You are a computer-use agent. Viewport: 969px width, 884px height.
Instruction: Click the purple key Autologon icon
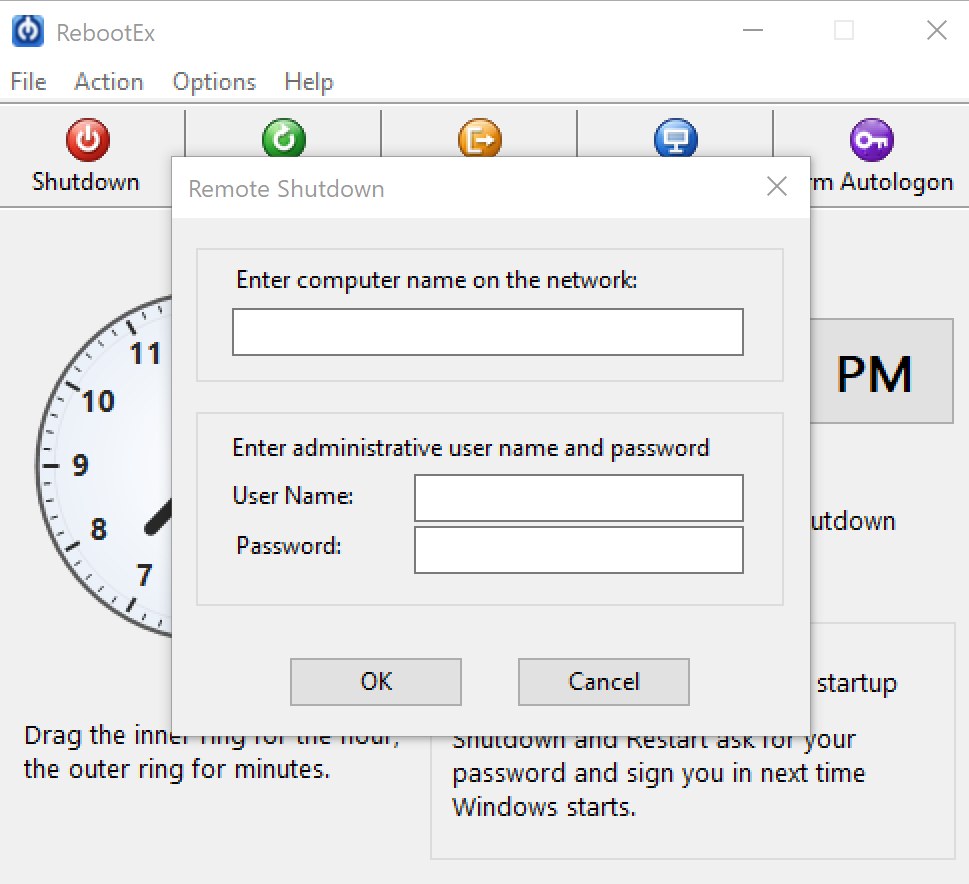click(x=871, y=140)
